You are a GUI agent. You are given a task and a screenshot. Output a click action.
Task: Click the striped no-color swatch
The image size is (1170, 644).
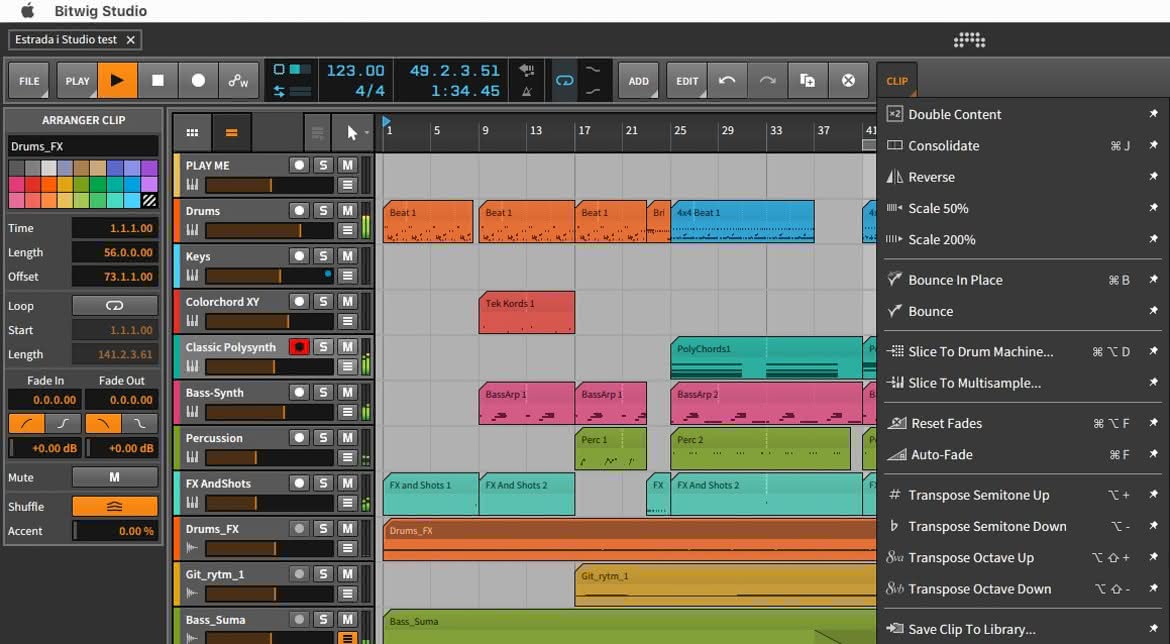click(149, 200)
